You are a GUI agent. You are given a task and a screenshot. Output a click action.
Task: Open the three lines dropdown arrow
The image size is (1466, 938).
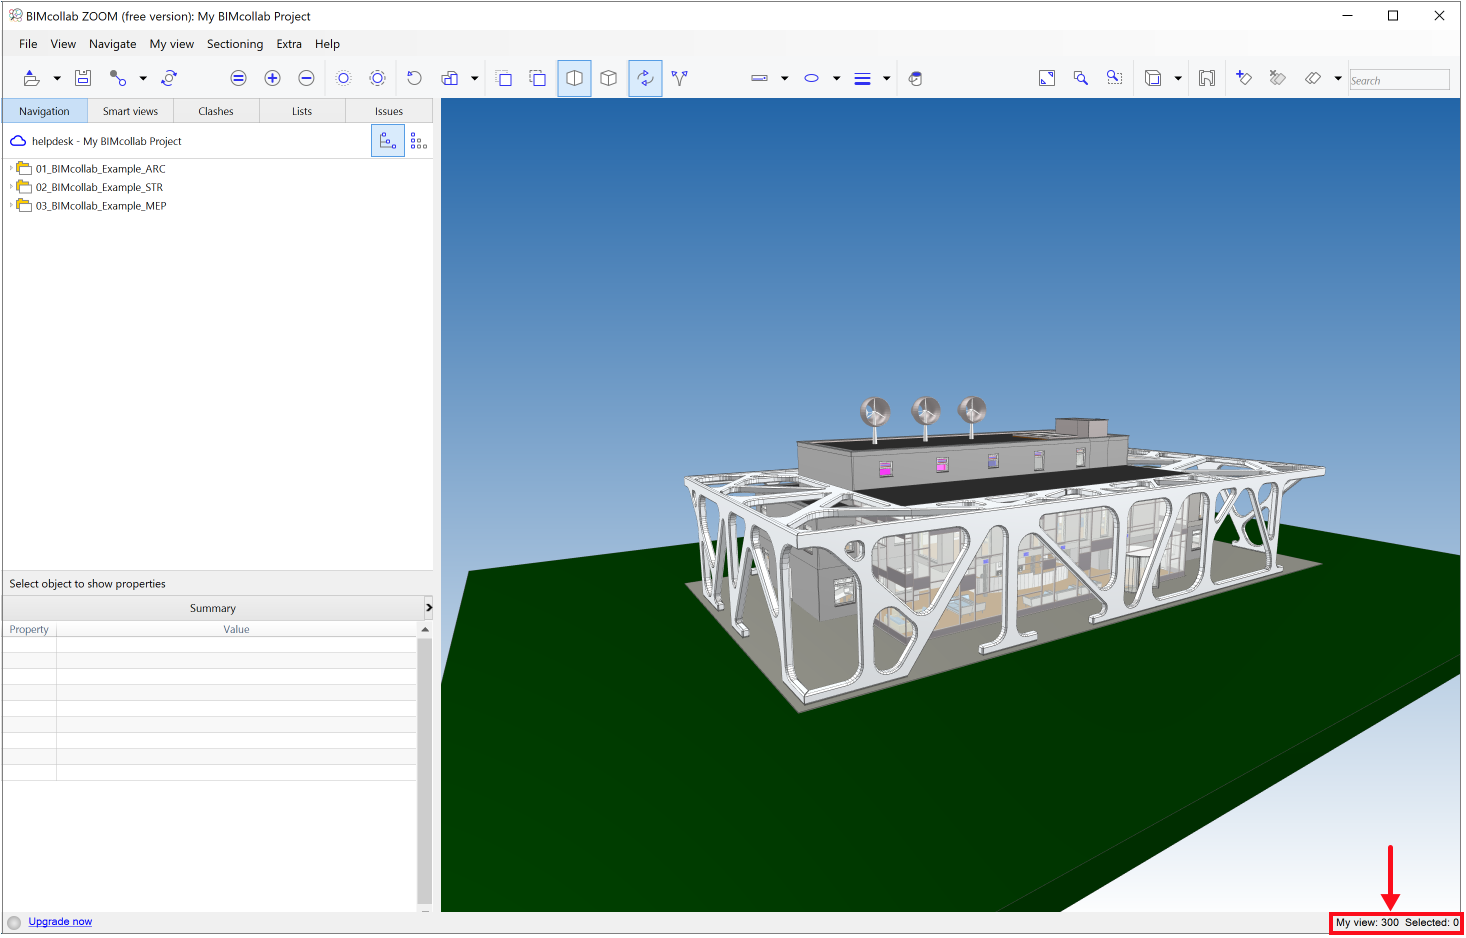point(886,78)
